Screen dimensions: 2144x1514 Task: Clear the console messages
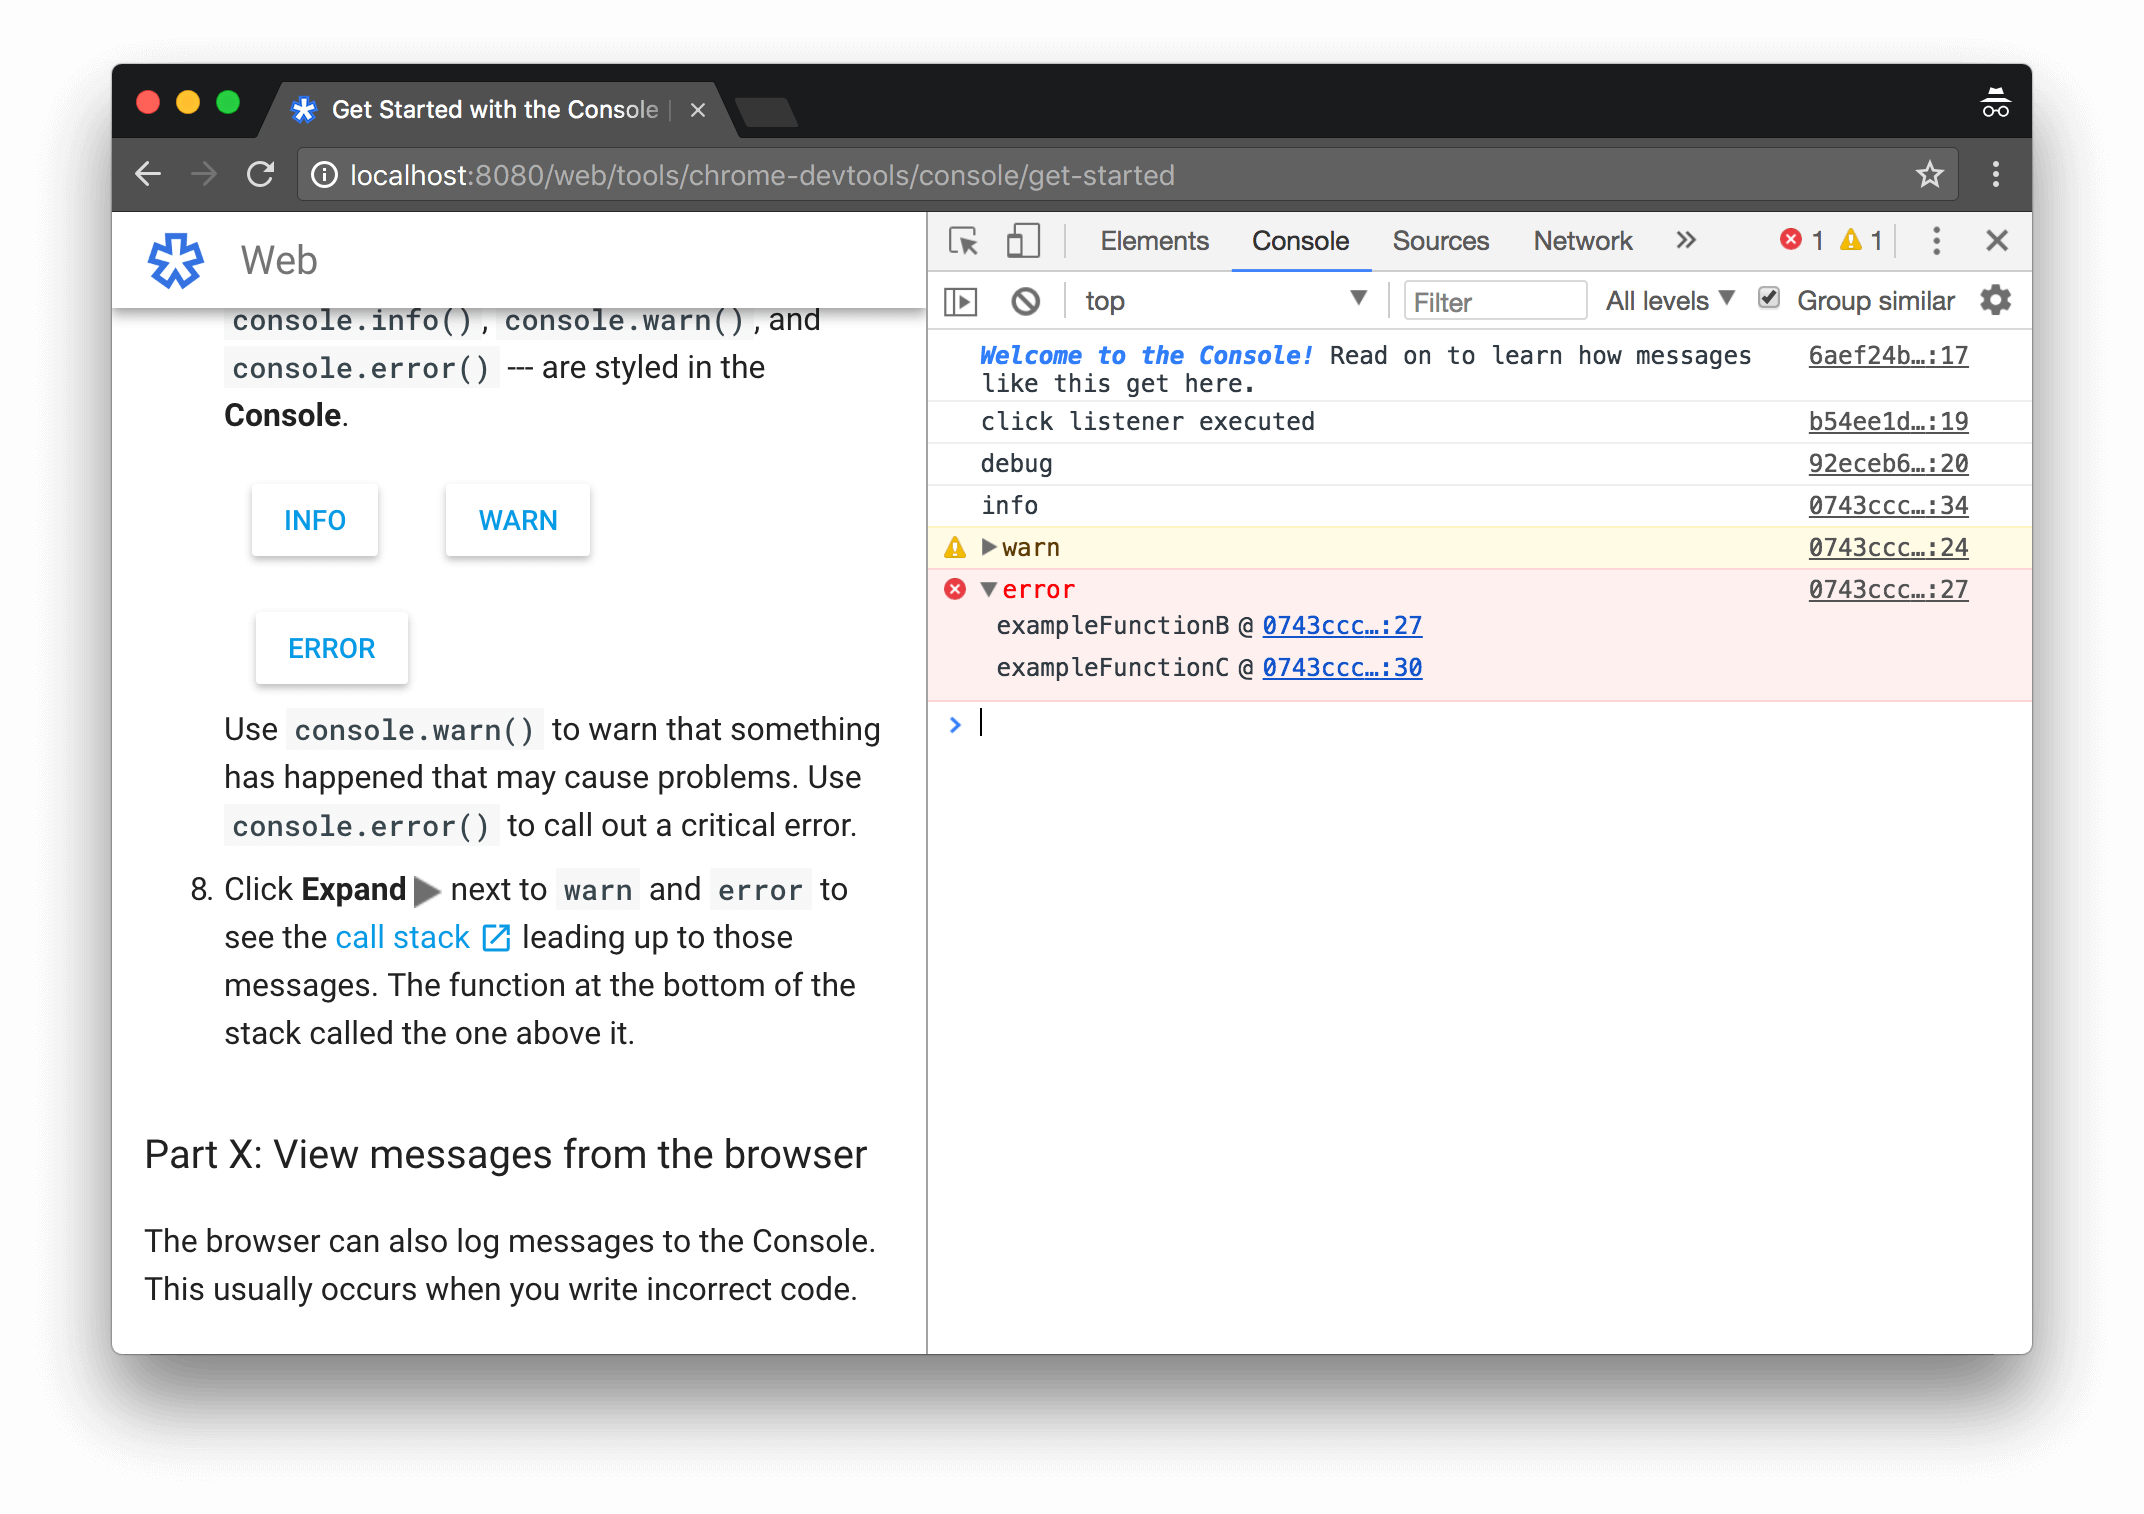(1023, 301)
